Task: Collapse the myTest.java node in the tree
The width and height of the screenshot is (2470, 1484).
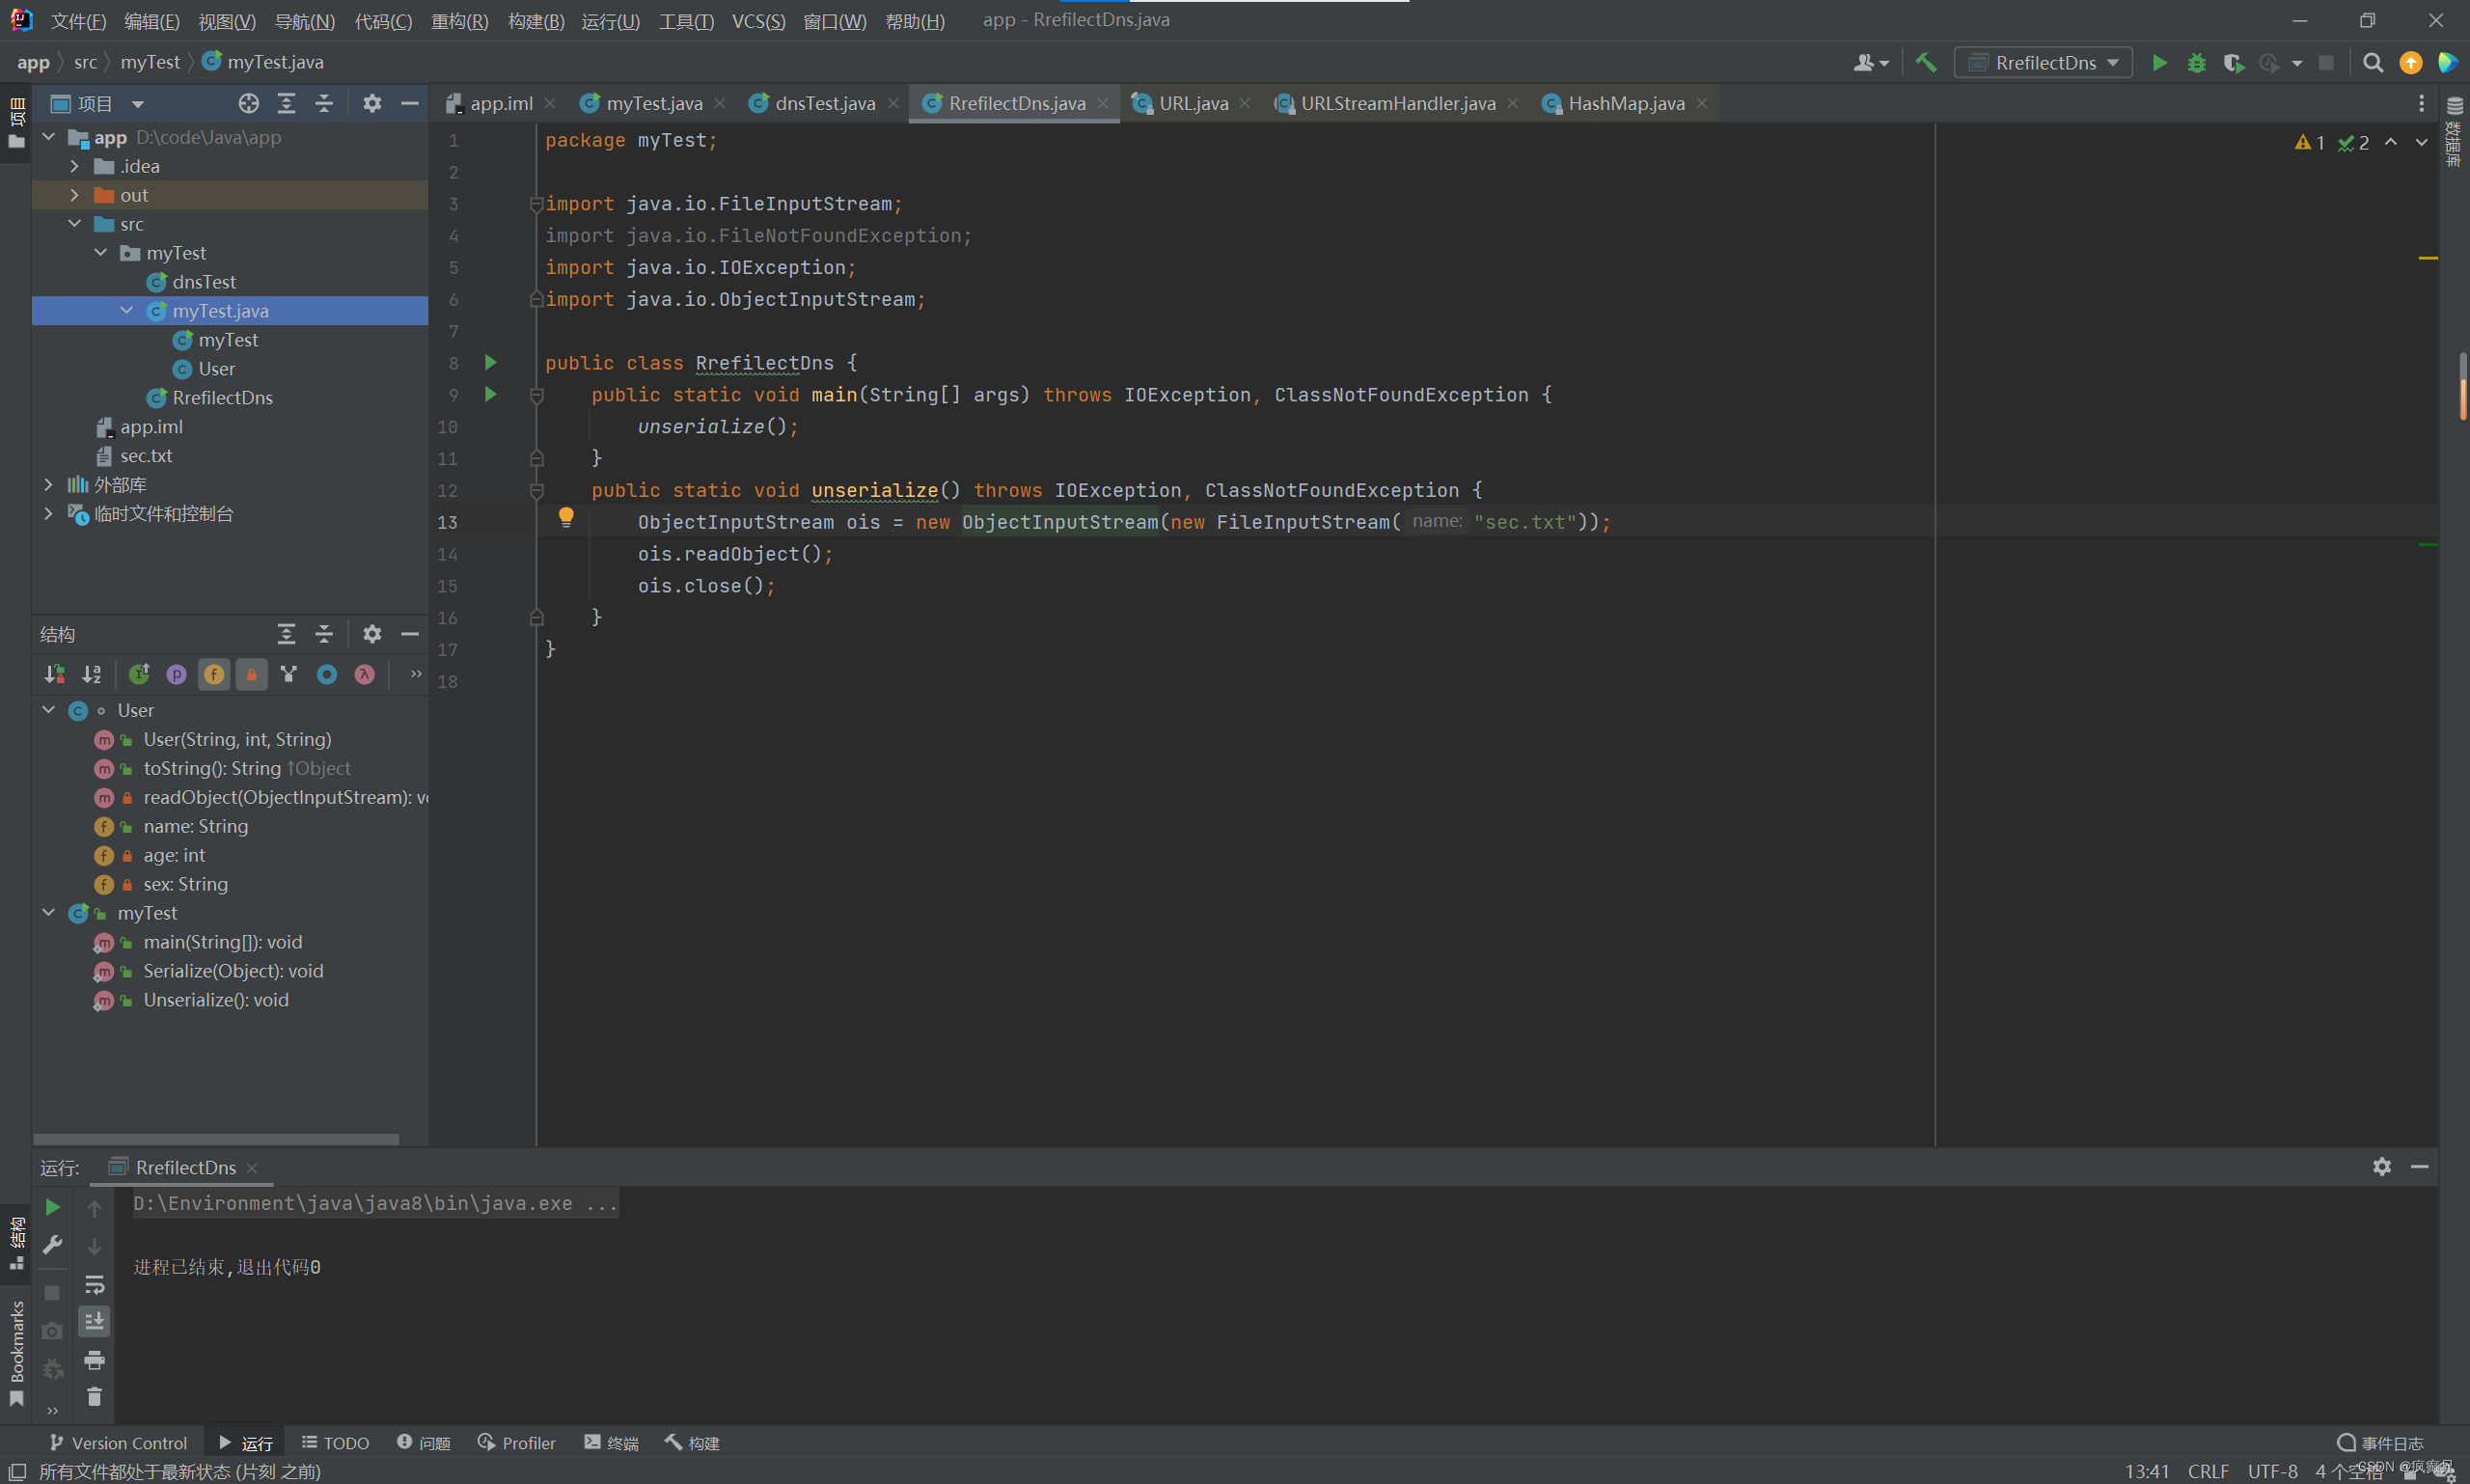Action: (x=126, y=311)
